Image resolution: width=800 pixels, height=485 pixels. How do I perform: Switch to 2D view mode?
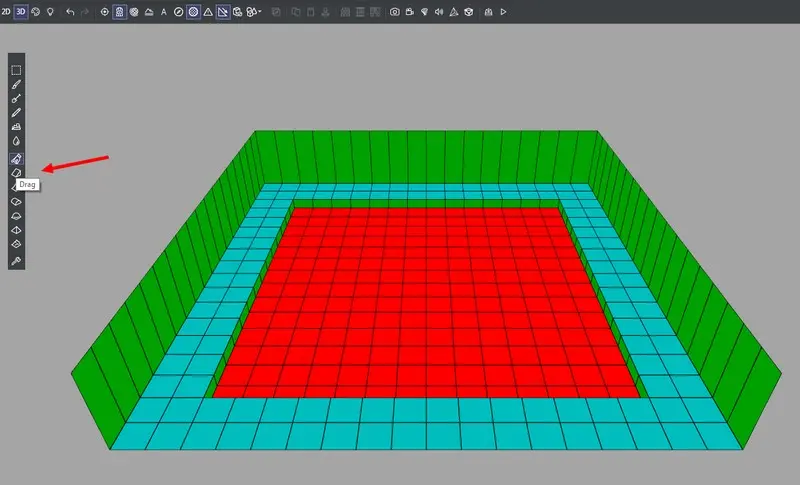point(6,12)
